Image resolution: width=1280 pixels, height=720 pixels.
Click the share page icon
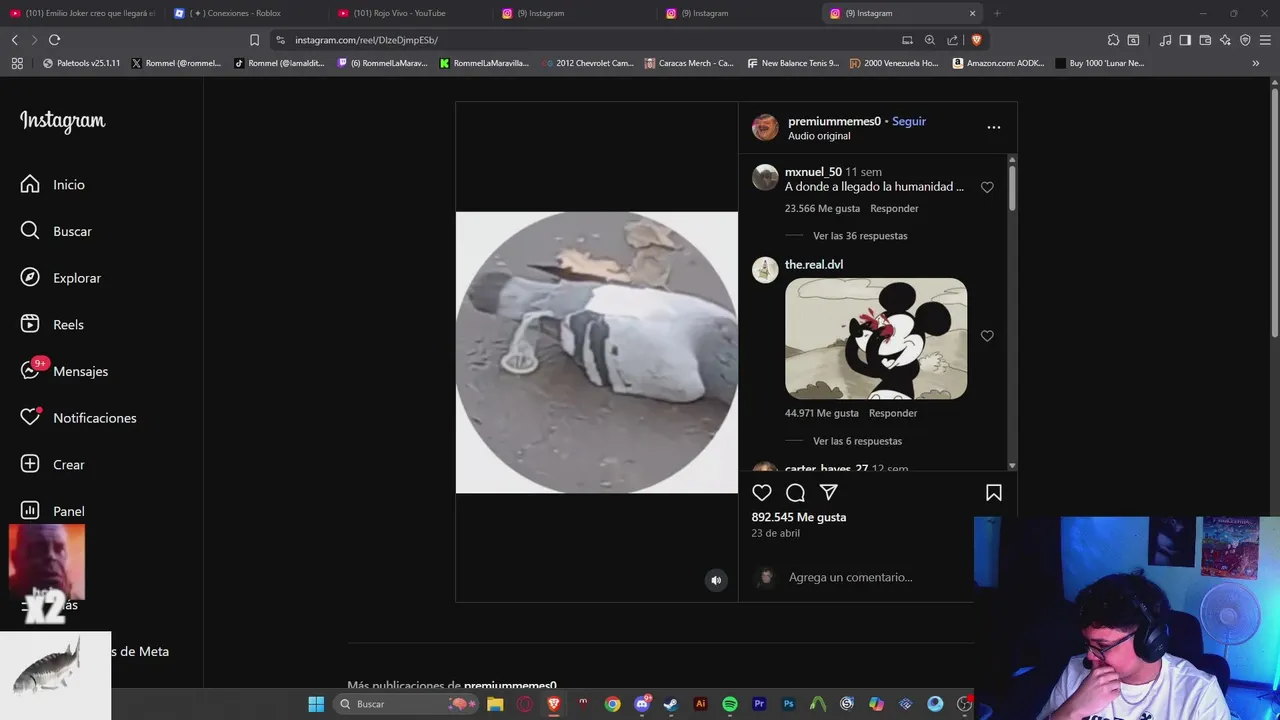click(952, 40)
